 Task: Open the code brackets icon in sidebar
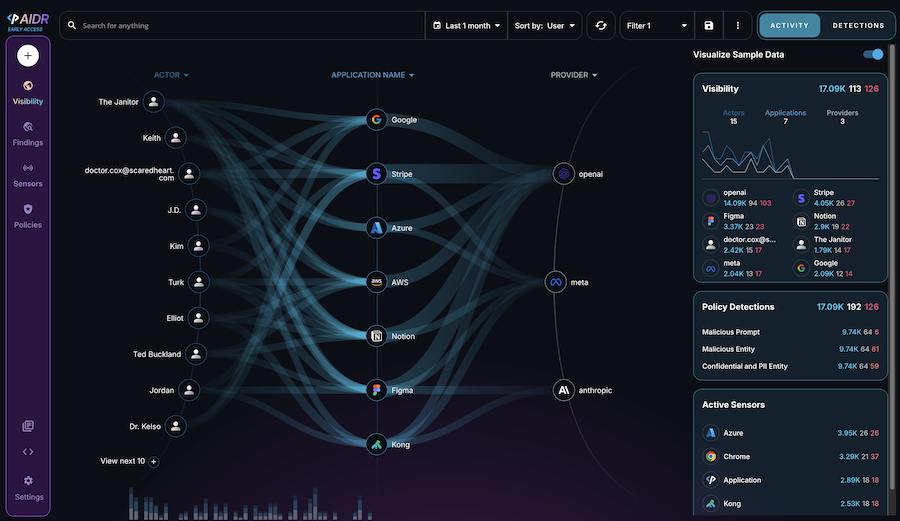tap(28, 452)
